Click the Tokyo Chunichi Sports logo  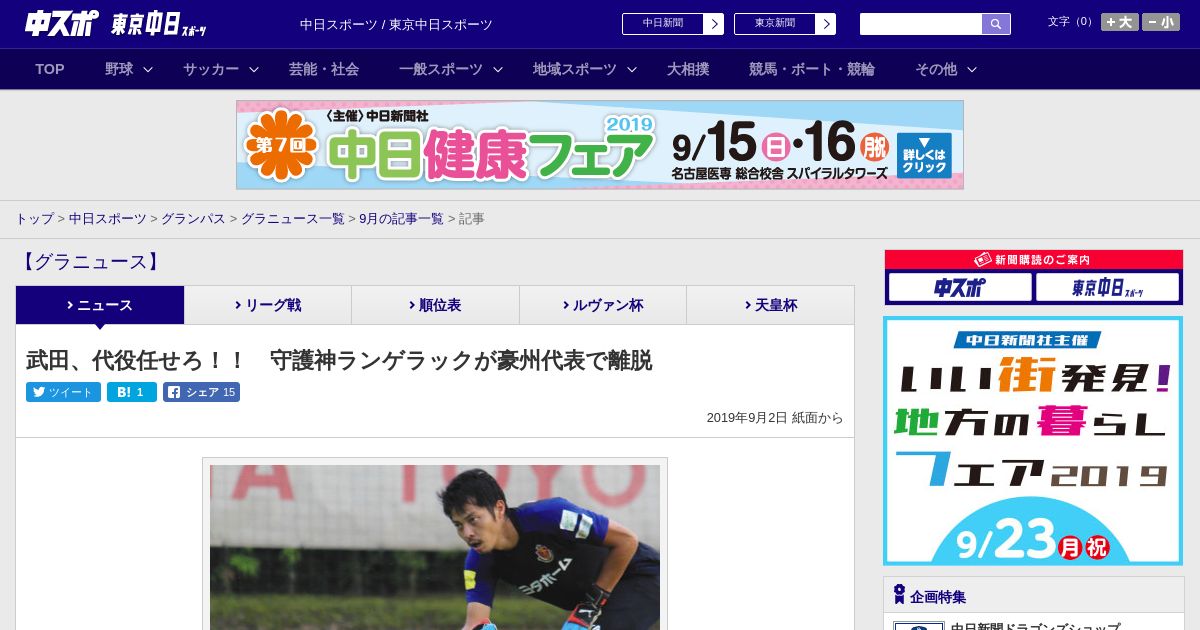tap(159, 24)
